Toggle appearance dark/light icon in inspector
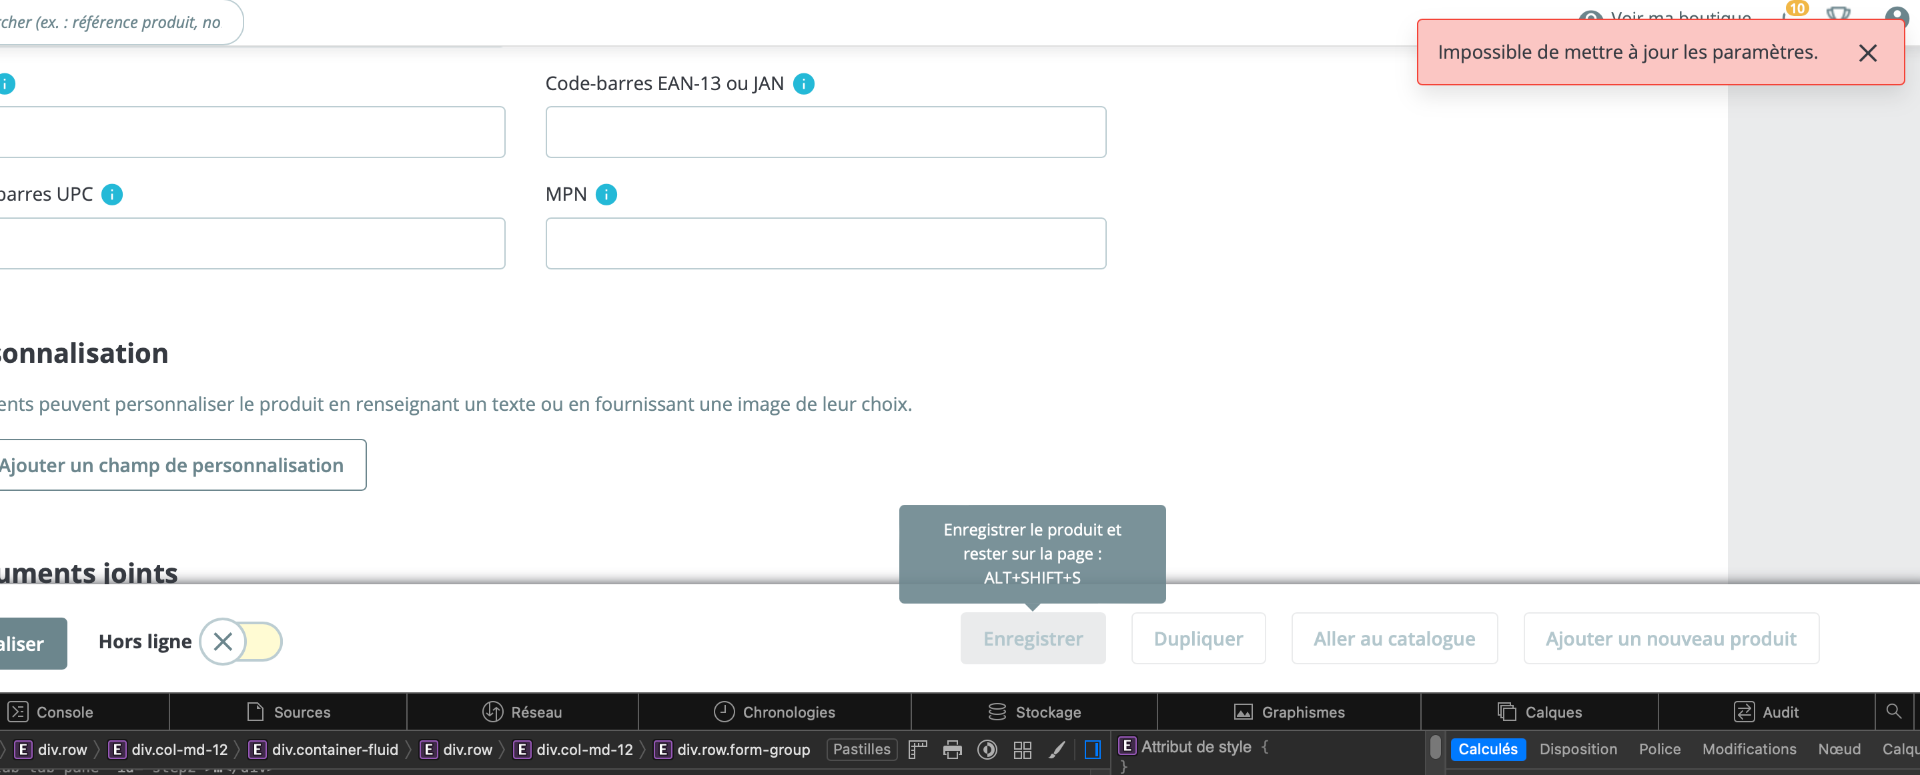The width and height of the screenshot is (1920, 775). point(987,750)
